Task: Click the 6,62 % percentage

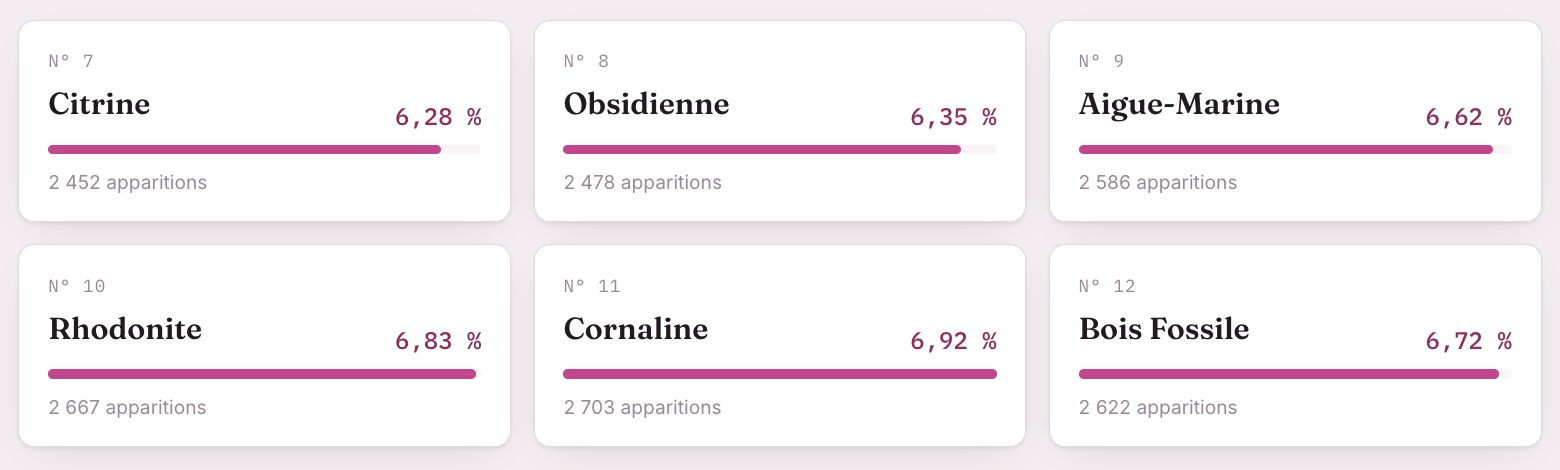Action: (1468, 117)
